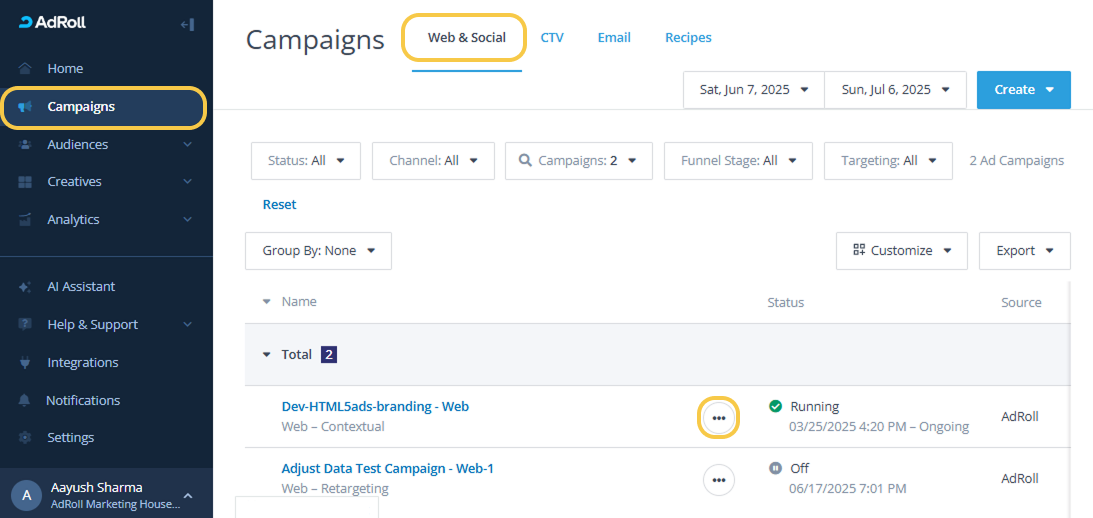Click the Notifications bell icon
Image resolution: width=1093 pixels, height=518 pixels.
pyautogui.click(x=25, y=401)
